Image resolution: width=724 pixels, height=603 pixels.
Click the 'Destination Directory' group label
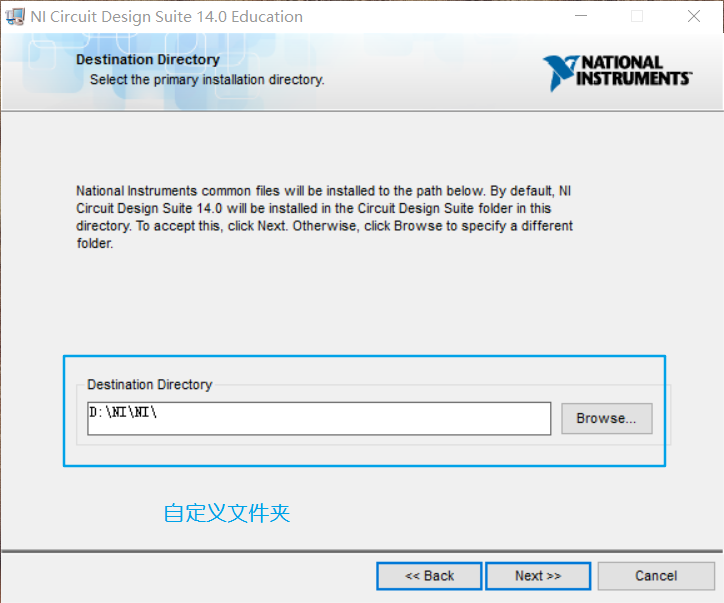pos(150,384)
